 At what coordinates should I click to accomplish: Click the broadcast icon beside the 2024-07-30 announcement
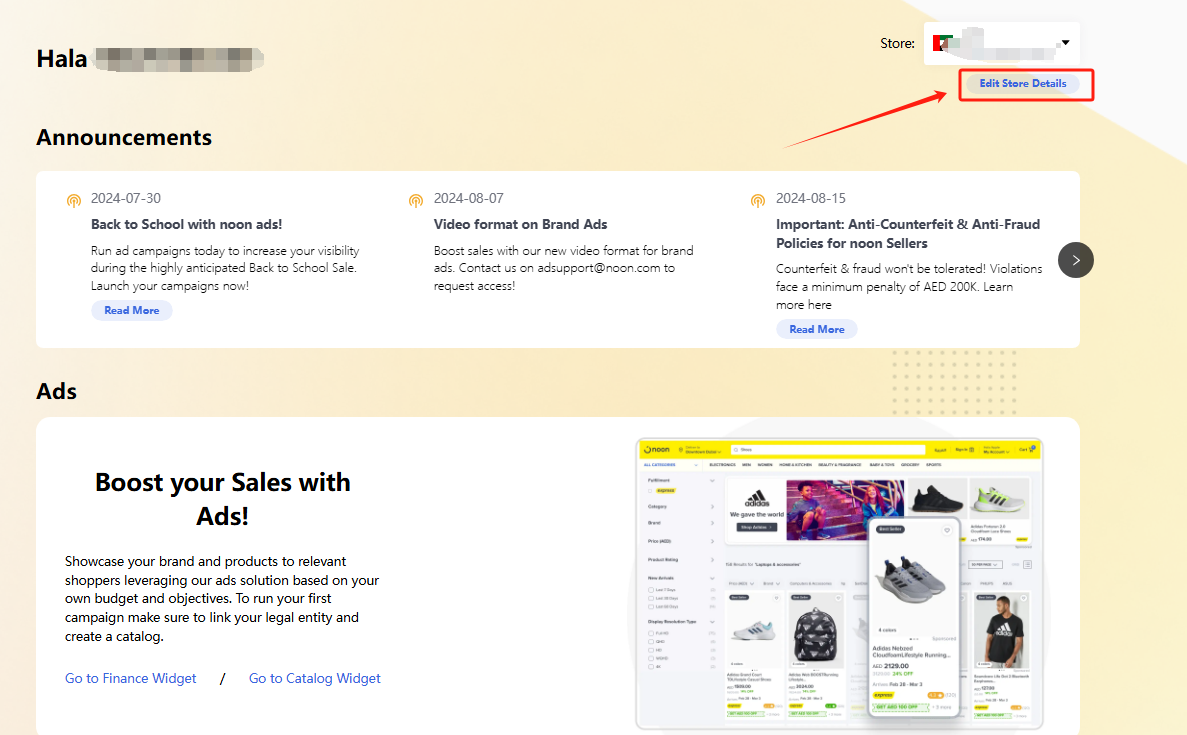(74, 201)
